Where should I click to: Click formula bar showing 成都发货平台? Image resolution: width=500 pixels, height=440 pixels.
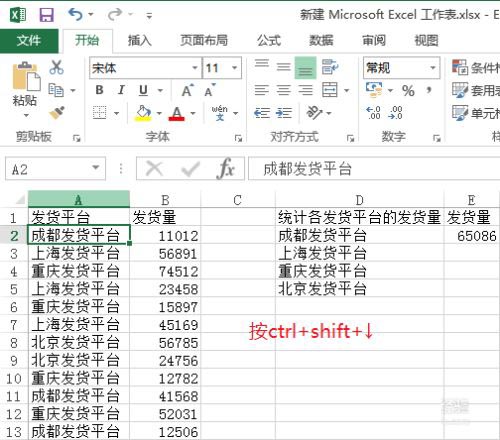[374, 169]
